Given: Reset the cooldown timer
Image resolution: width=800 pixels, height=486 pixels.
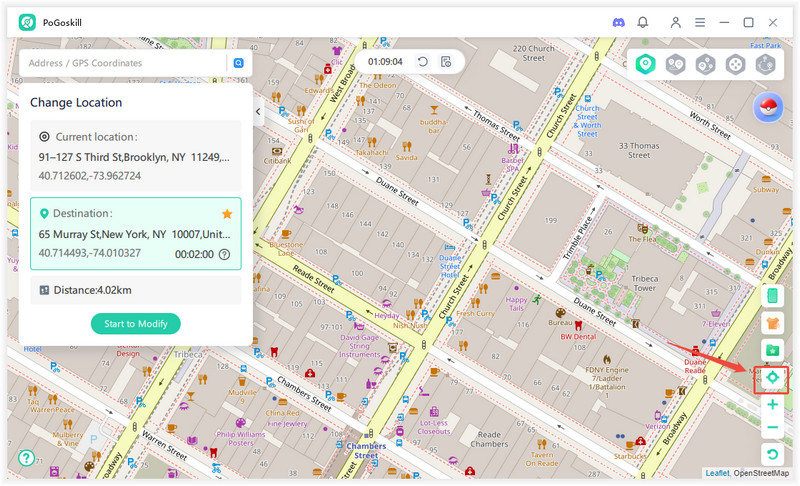Looking at the screenshot, I should (x=423, y=62).
